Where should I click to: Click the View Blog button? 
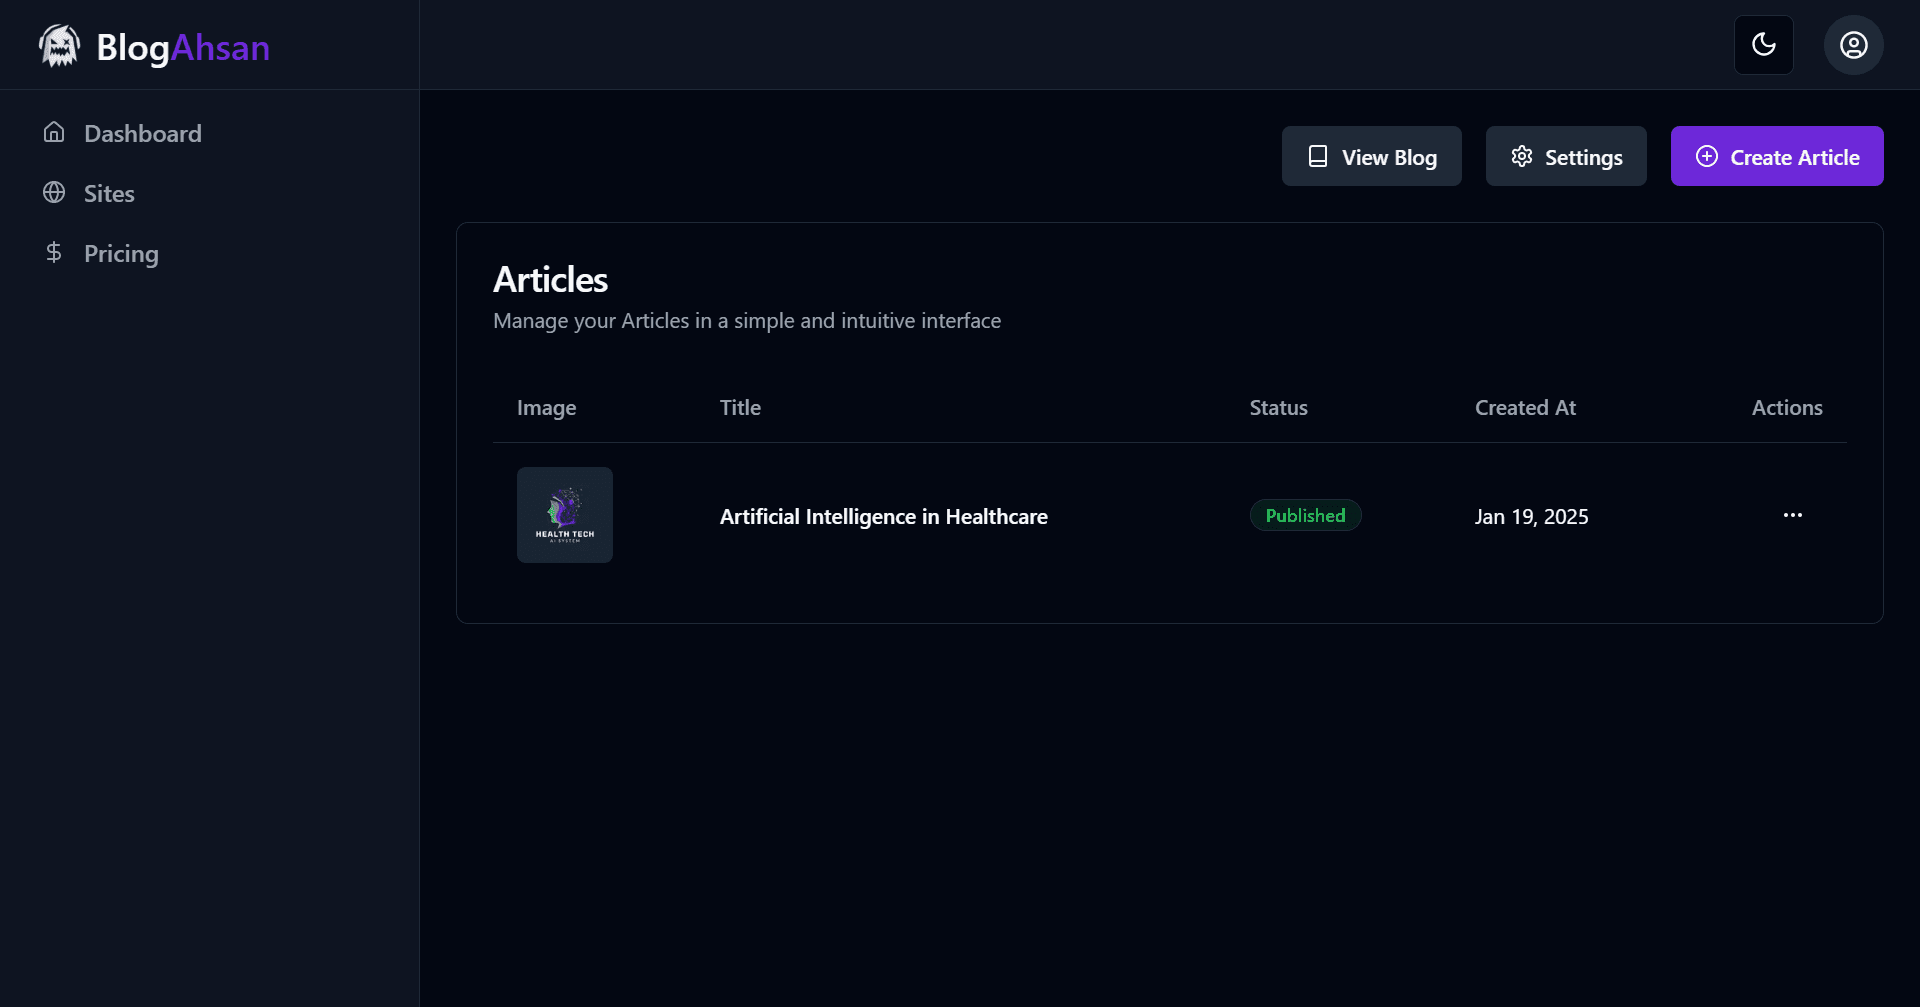point(1371,156)
